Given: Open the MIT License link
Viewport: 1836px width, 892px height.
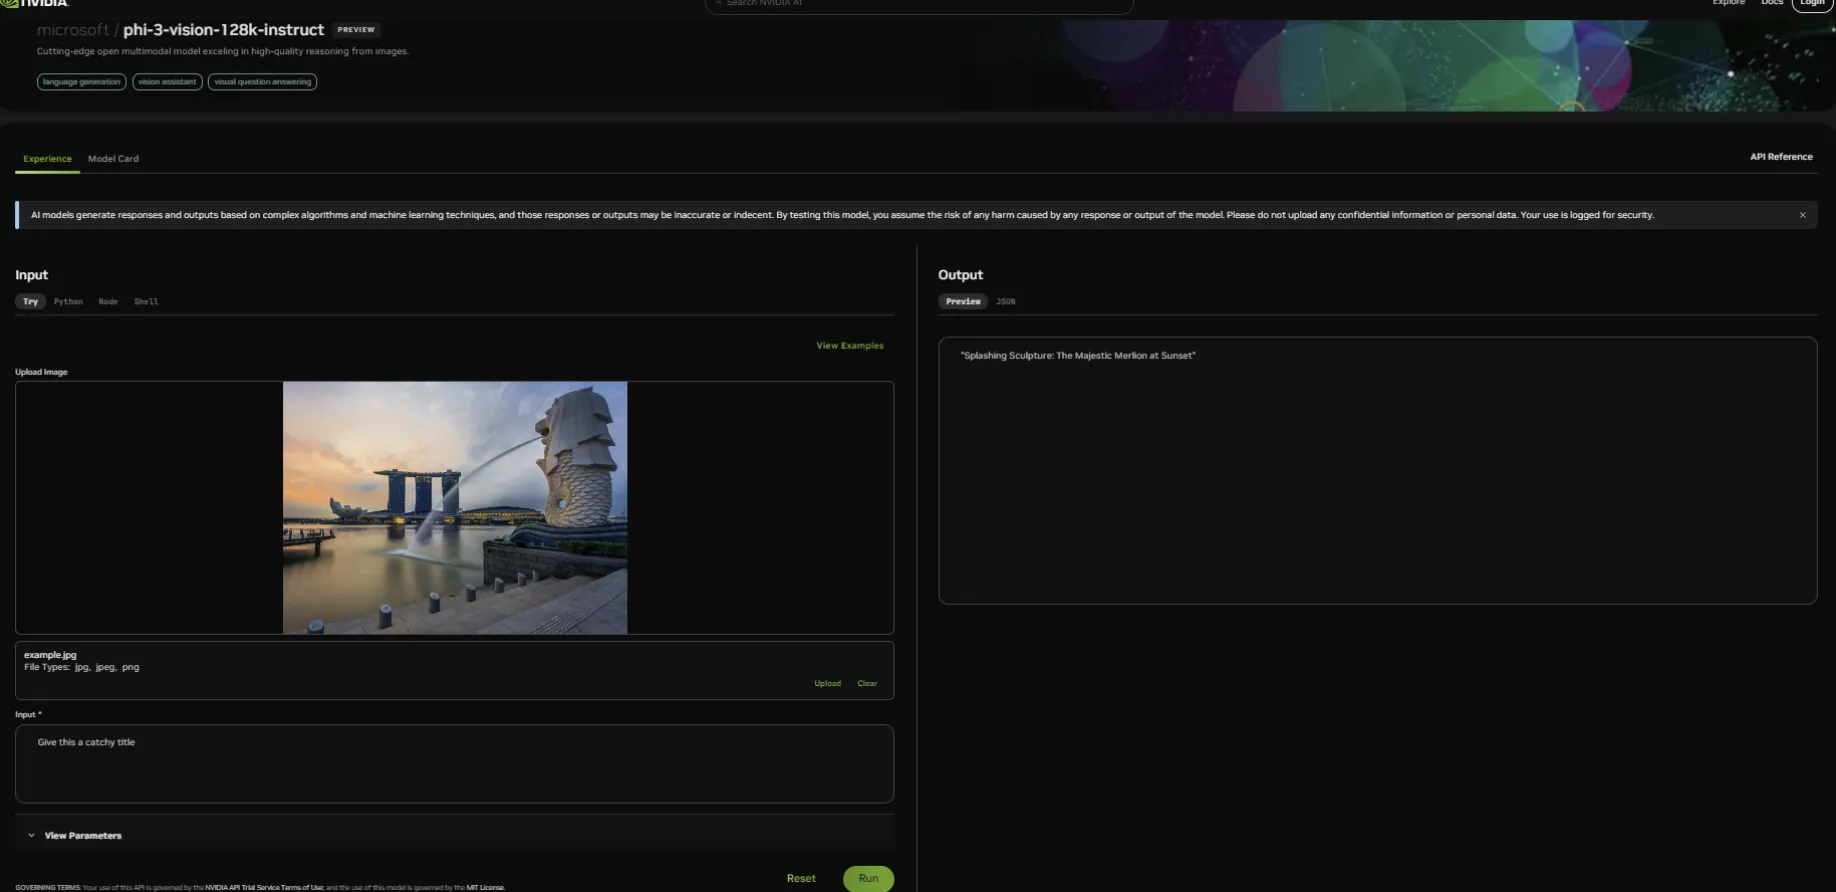Looking at the screenshot, I should tap(485, 888).
